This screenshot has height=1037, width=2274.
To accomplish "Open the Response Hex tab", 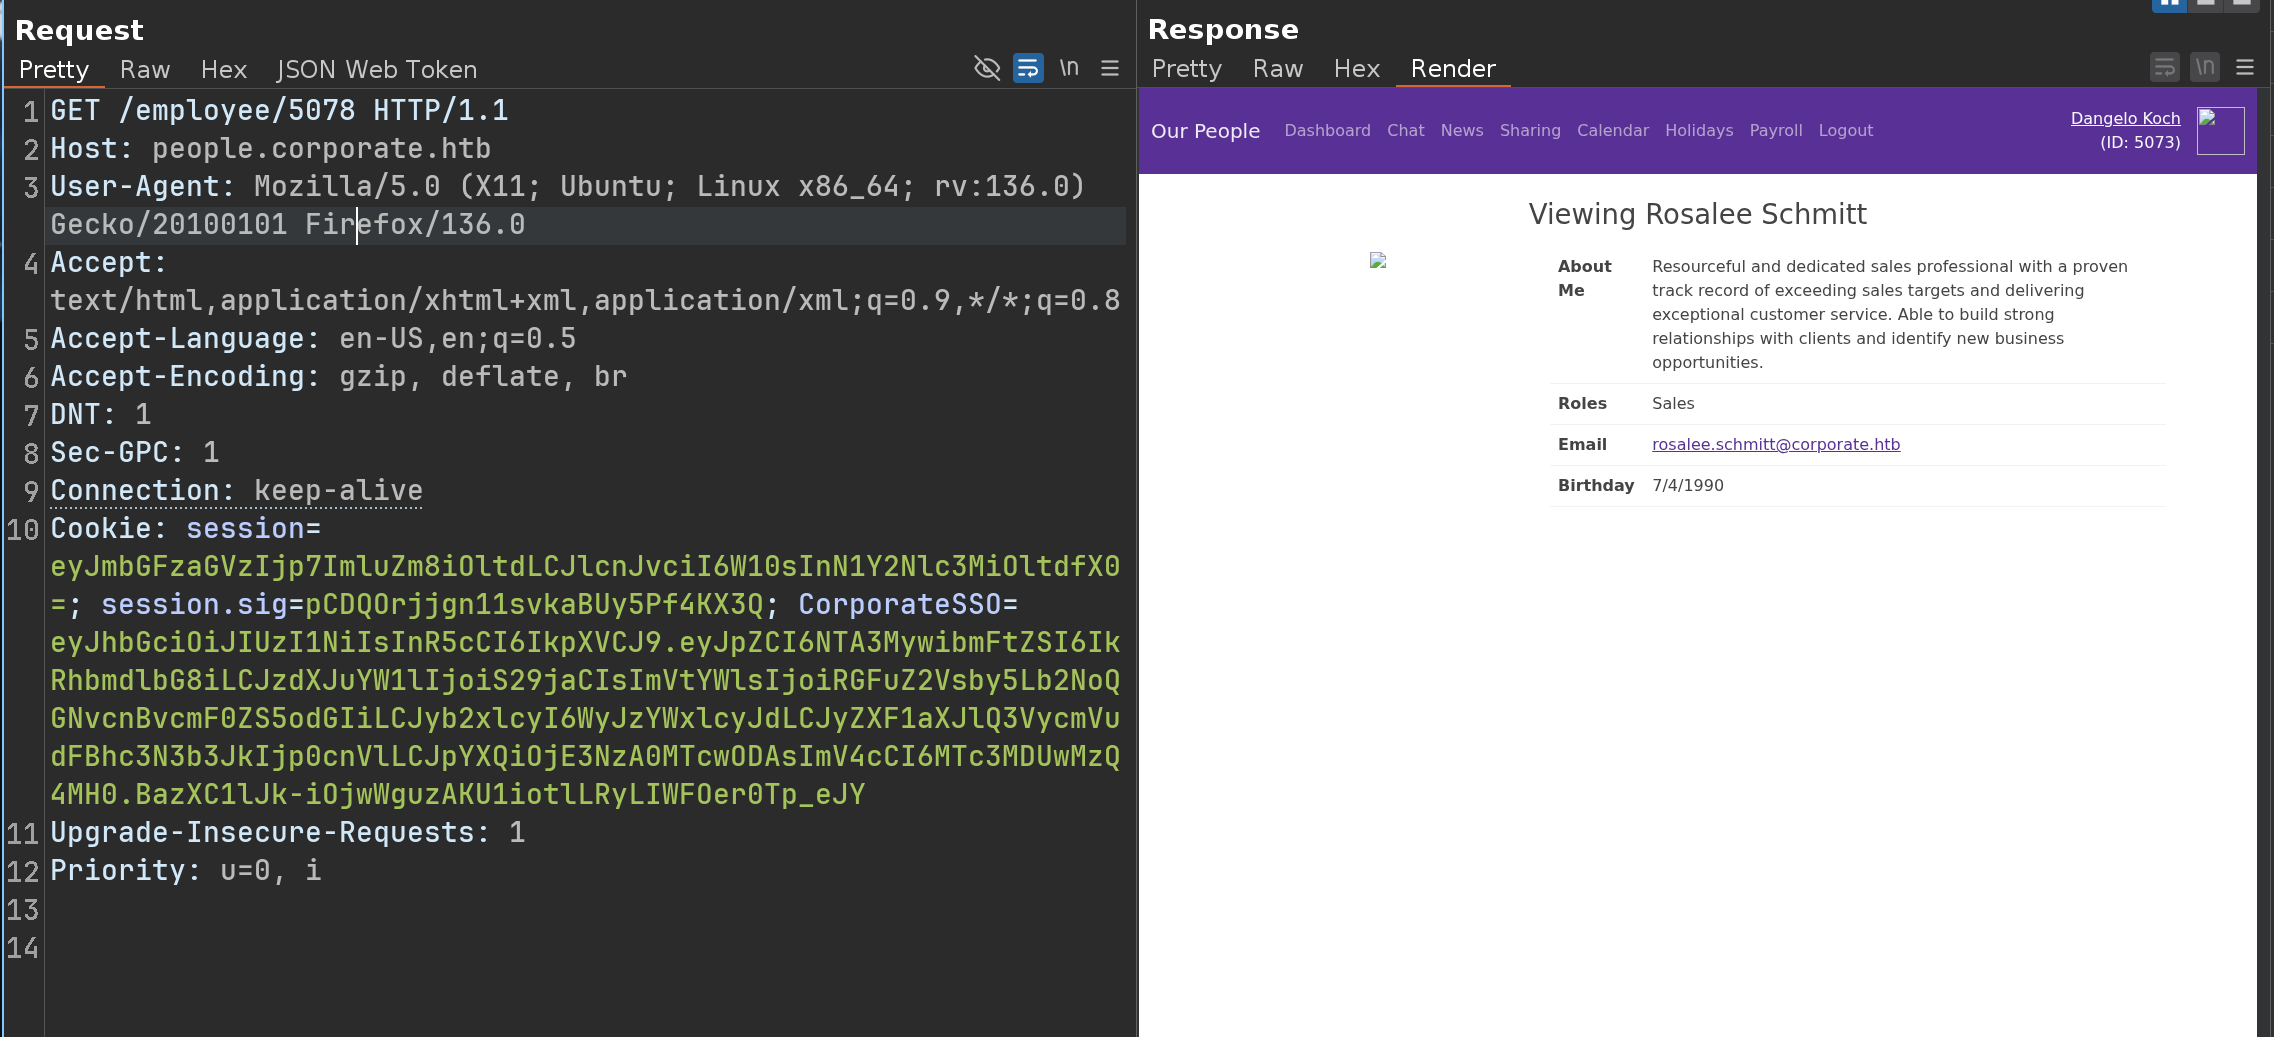I will coord(1356,69).
